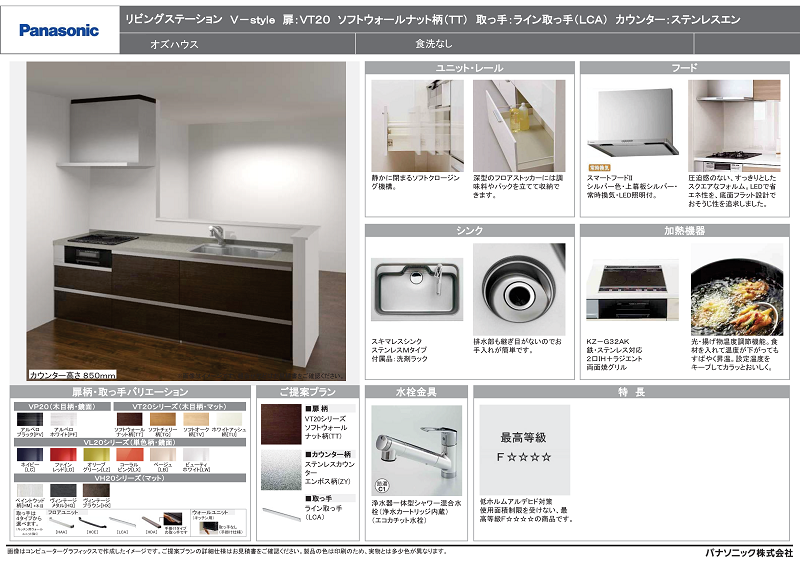800x565 pixels.
Task: Click the Sukimaress sink top-view photo
Action: tap(417, 289)
